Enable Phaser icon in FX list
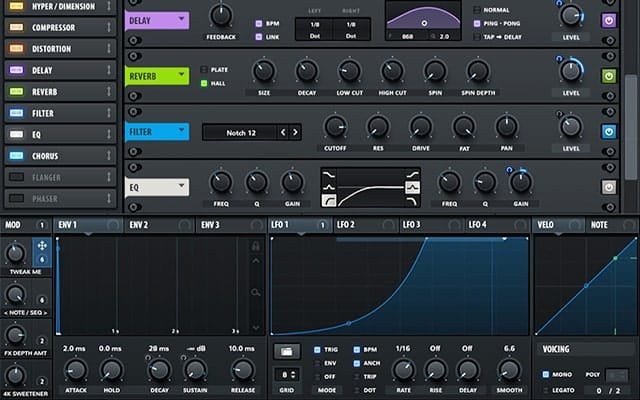 pyautogui.click(x=16, y=198)
